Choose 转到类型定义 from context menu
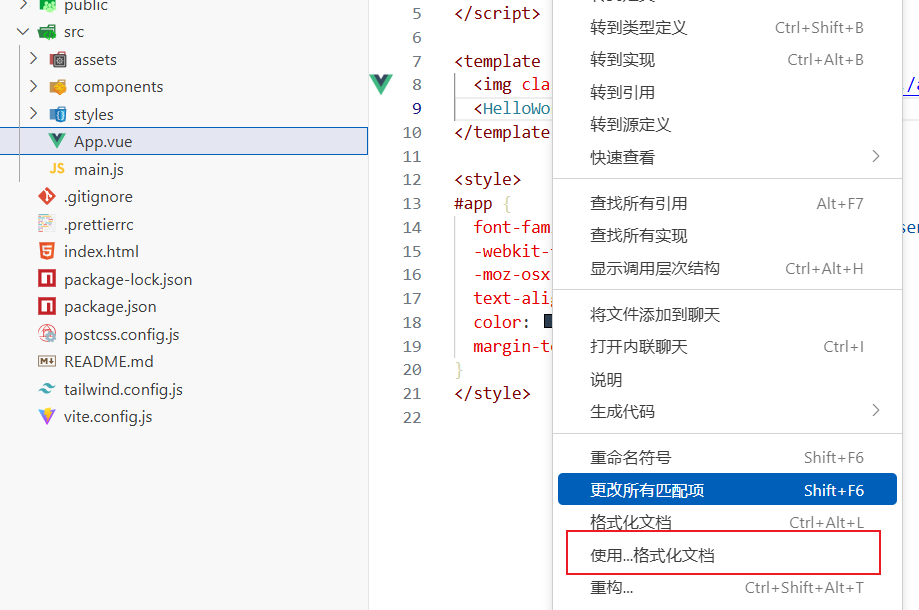Screen dimensions: 919x610 pos(727,28)
